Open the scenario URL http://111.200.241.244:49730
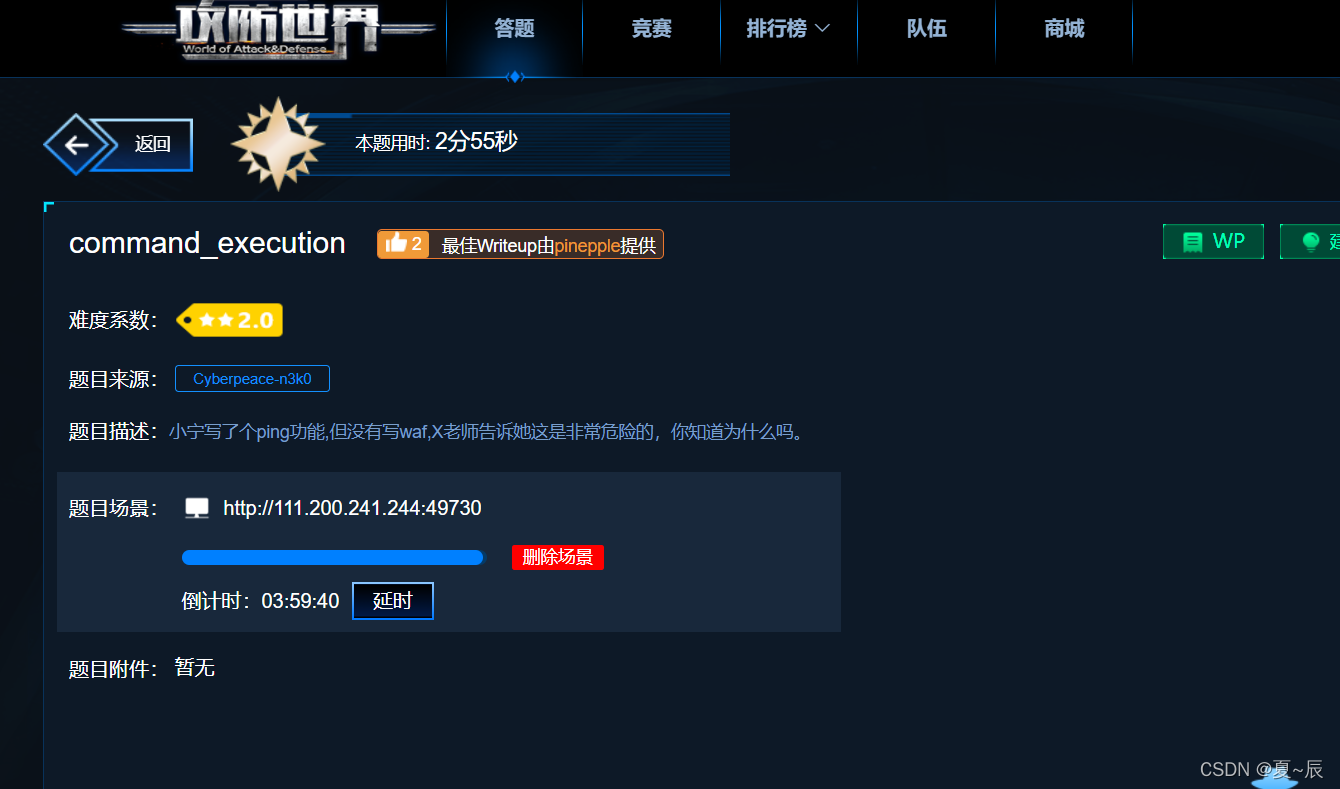 pos(352,508)
